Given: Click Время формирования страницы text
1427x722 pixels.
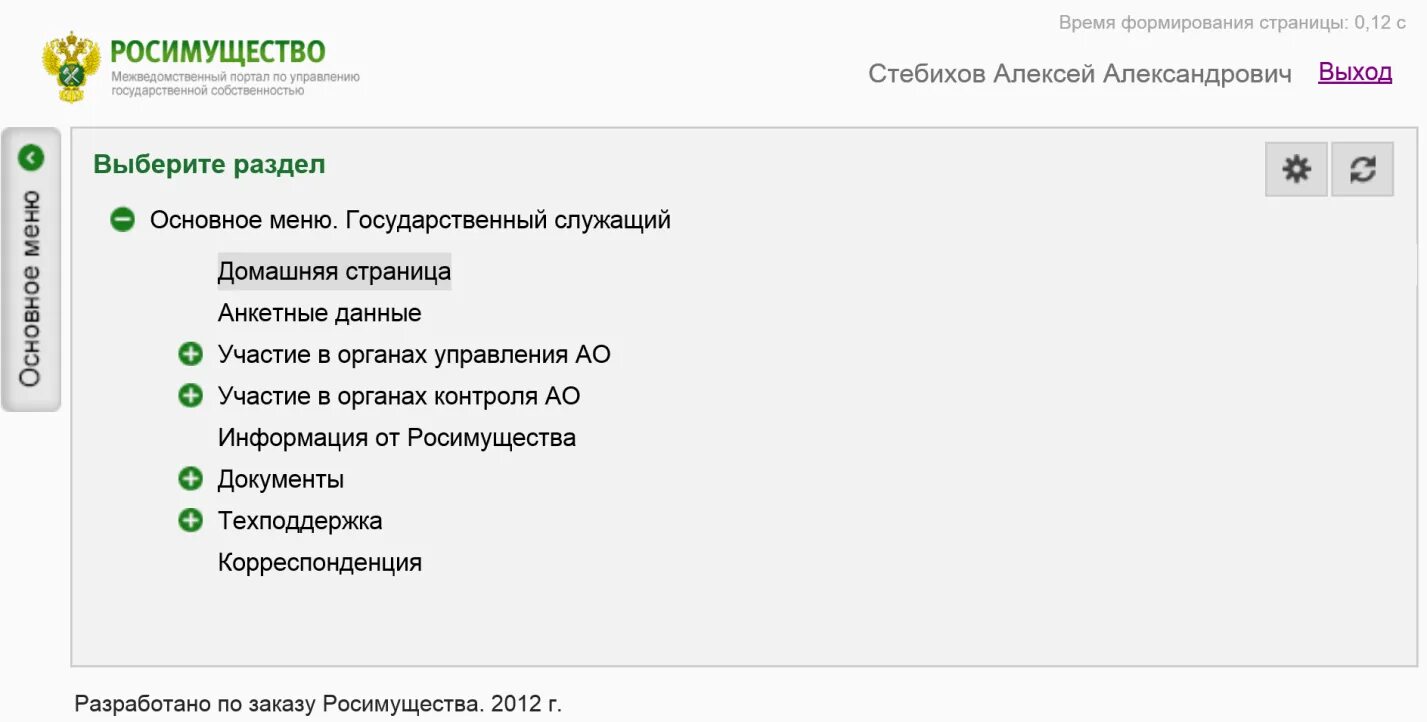Looking at the screenshot, I should [x=1232, y=22].
